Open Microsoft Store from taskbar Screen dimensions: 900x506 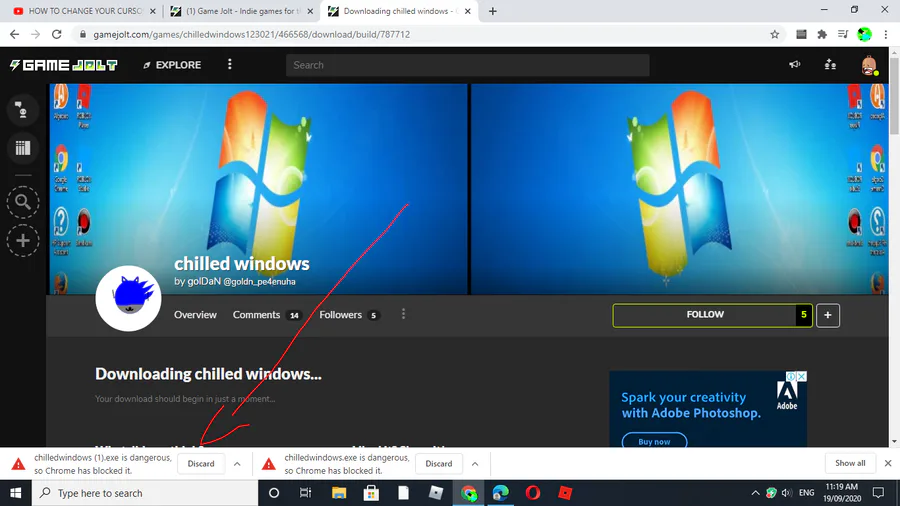point(371,493)
